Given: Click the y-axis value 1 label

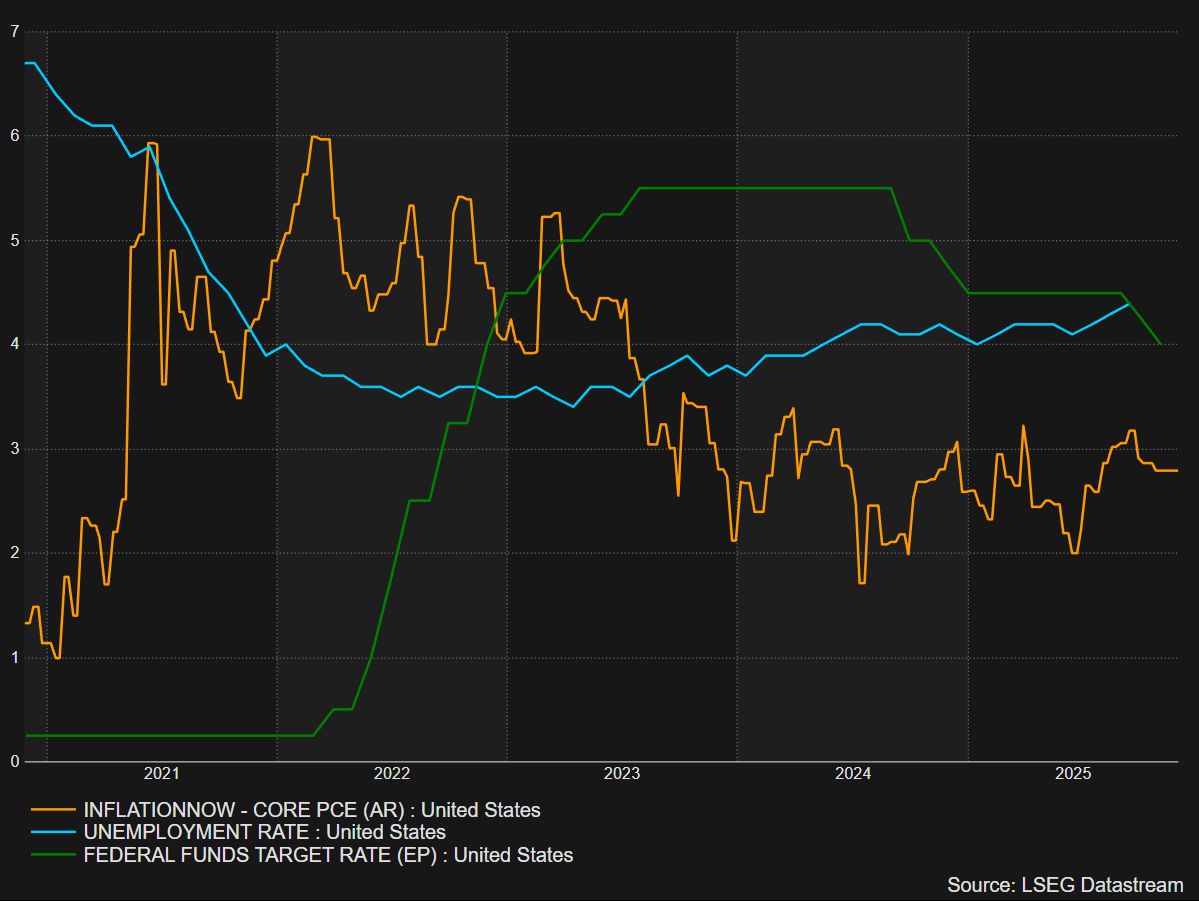Looking at the screenshot, I should click(14, 657).
